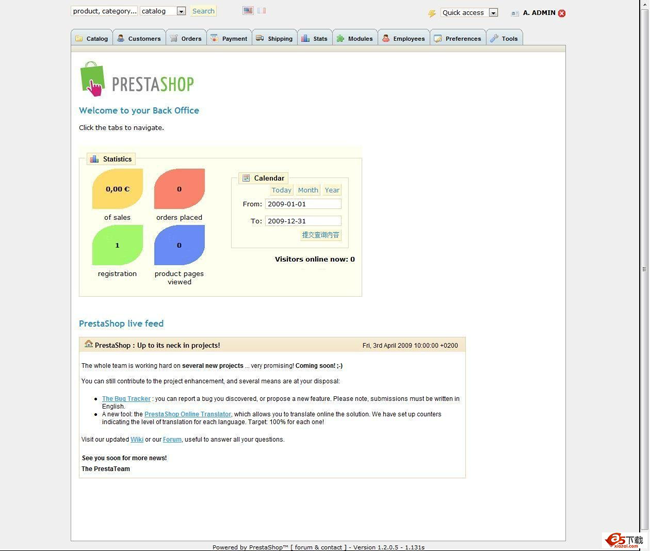Image resolution: width=650 pixels, height=551 pixels.
Task: Click the Customers person icon
Action: 121,38
